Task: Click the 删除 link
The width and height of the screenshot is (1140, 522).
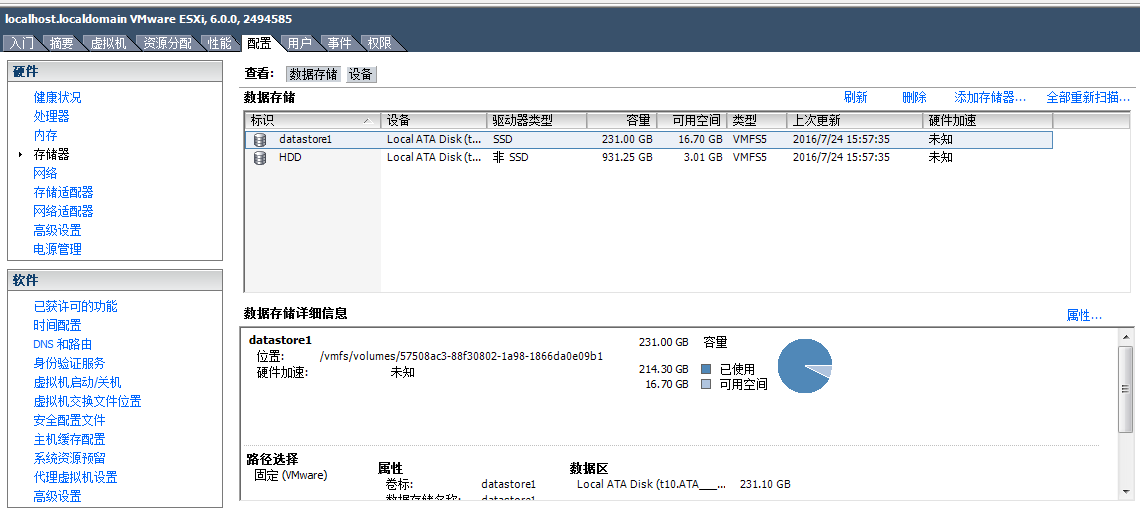Action: tap(914, 97)
